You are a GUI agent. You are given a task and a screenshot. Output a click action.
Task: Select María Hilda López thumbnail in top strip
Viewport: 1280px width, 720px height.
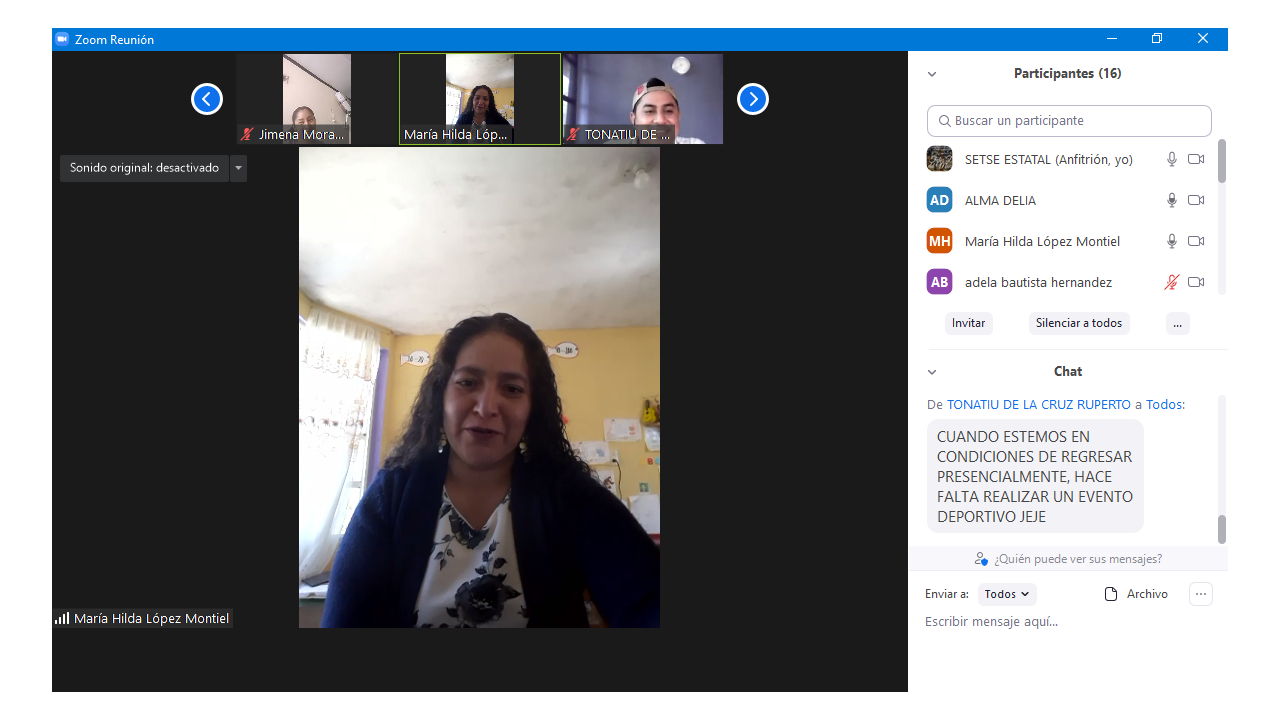480,99
